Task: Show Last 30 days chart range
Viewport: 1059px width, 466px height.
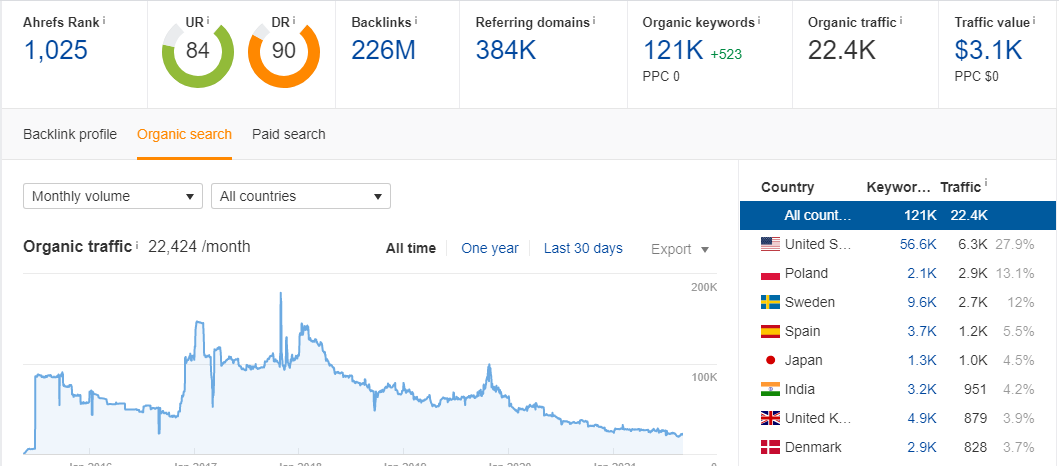Action: (x=583, y=249)
